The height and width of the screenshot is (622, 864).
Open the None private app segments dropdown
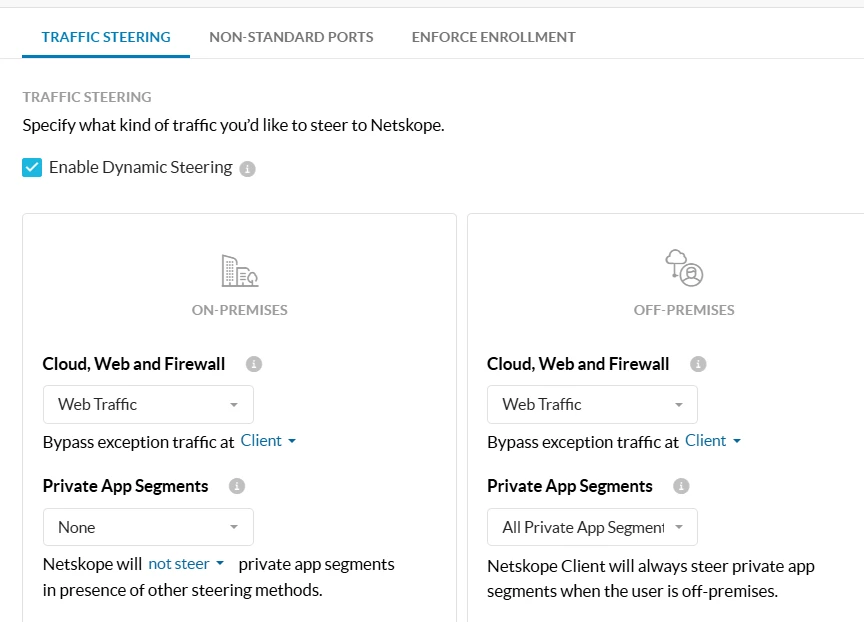[148, 527]
